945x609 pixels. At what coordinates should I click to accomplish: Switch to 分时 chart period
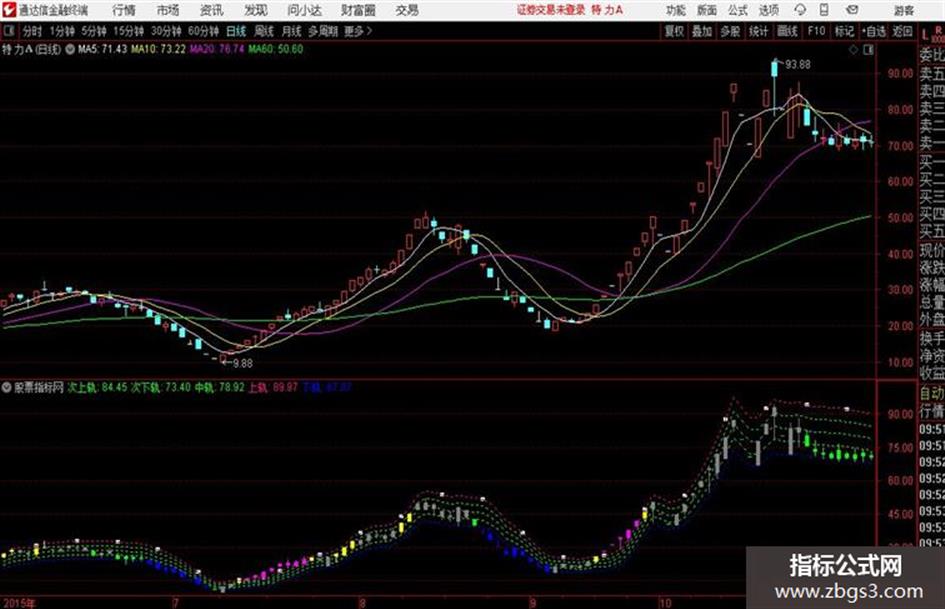33,31
